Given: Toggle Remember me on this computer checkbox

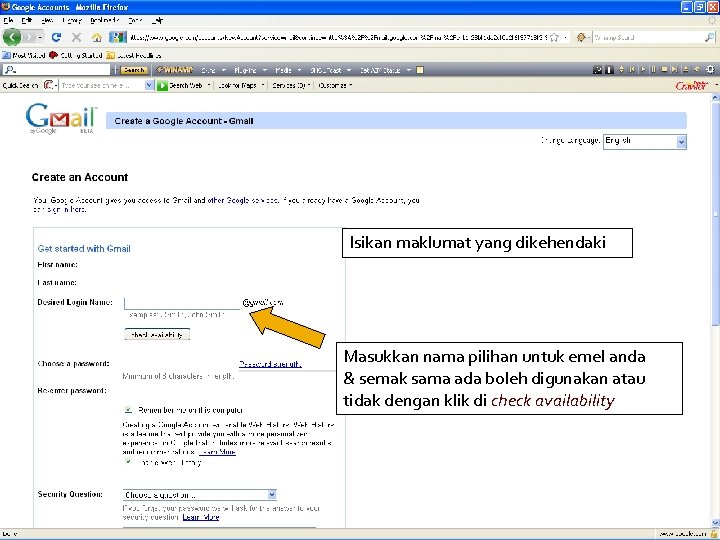Looking at the screenshot, I should point(129,410).
